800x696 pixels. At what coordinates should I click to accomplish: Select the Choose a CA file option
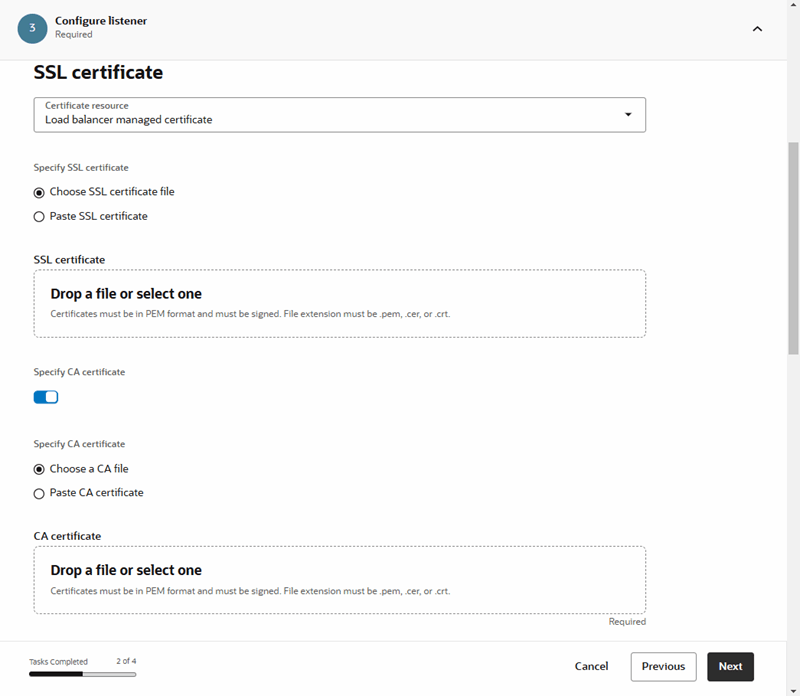click(x=39, y=468)
